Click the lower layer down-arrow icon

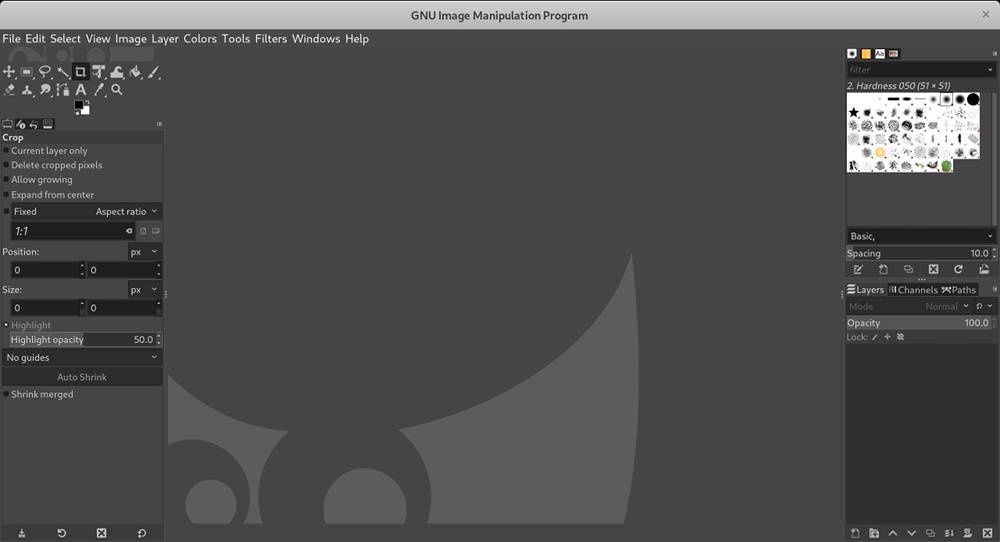click(x=911, y=533)
